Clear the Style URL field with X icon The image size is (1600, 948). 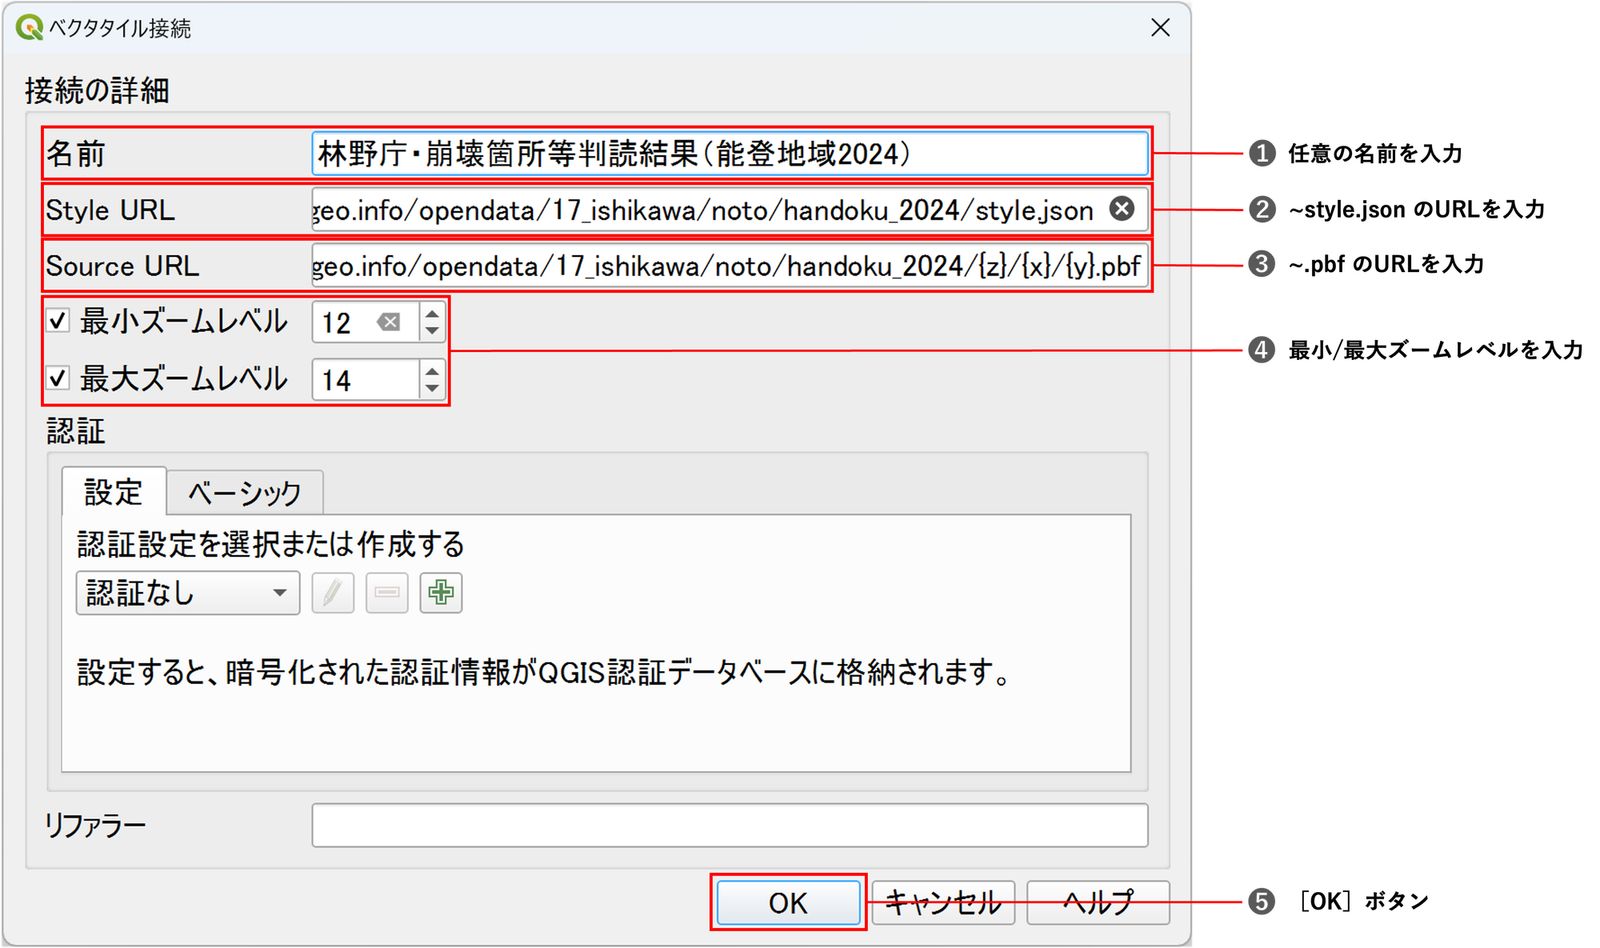[1122, 208]
